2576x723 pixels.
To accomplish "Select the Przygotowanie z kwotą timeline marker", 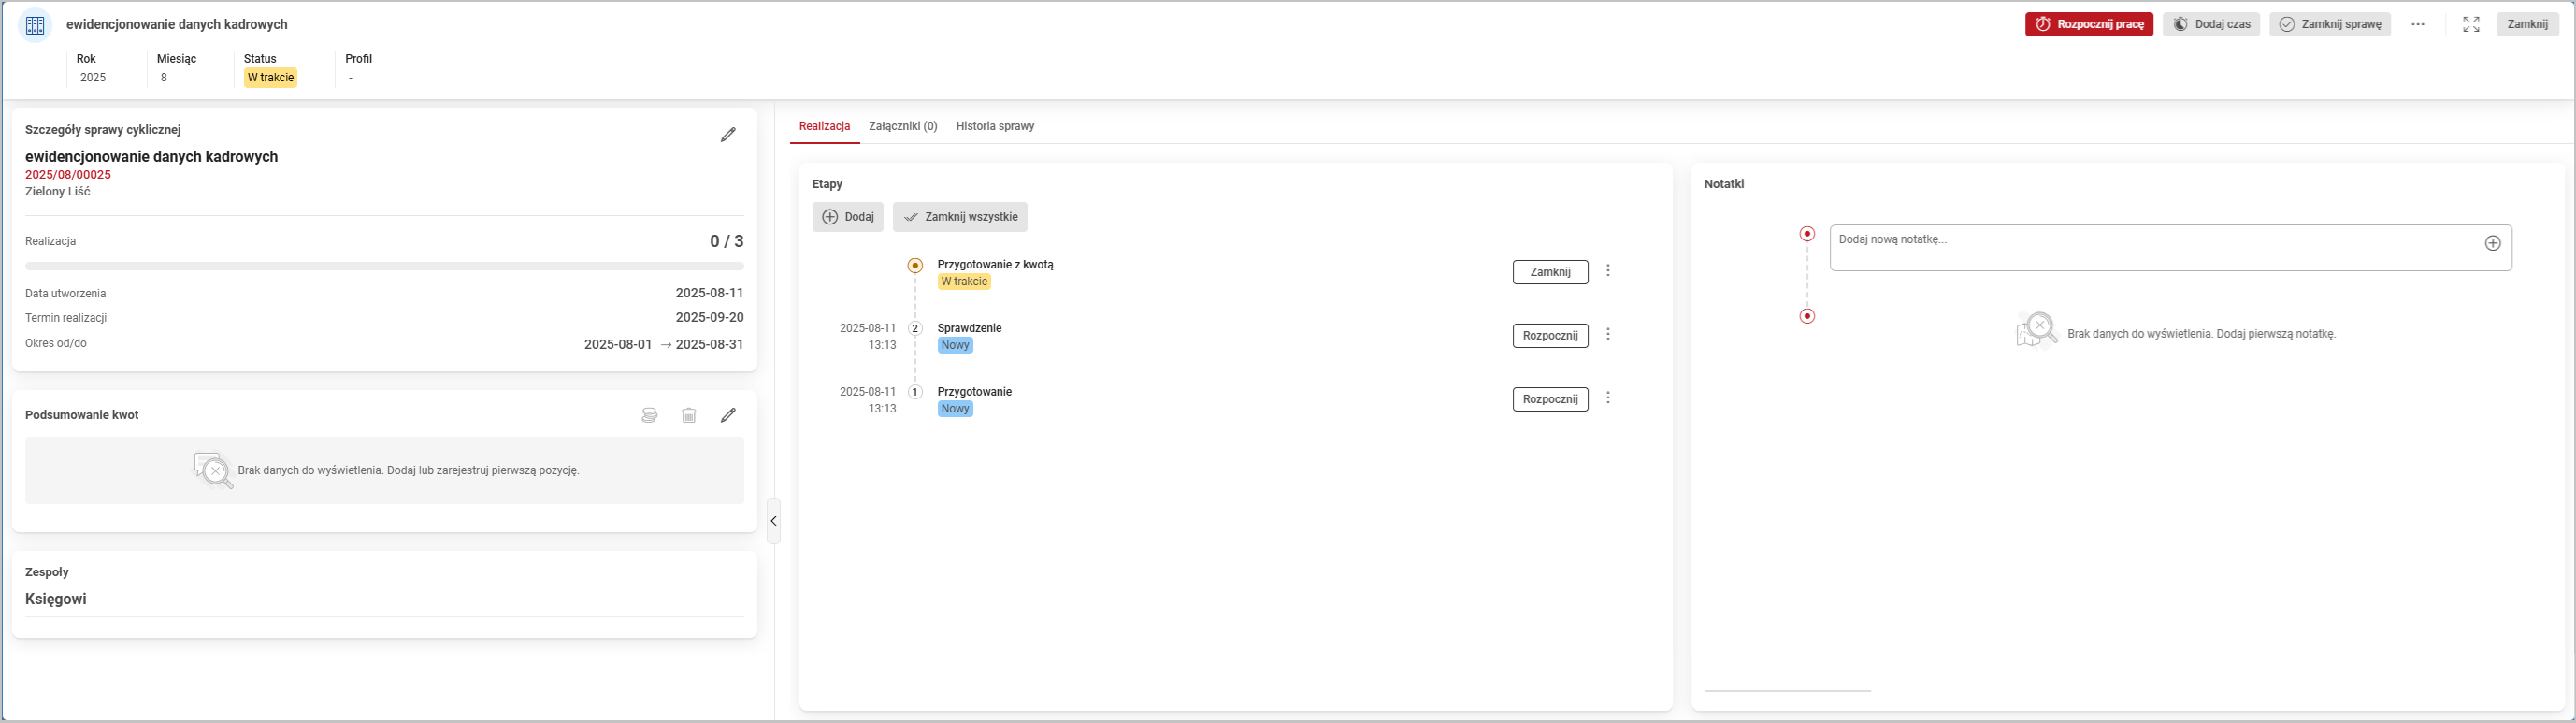I will (915, 266).
